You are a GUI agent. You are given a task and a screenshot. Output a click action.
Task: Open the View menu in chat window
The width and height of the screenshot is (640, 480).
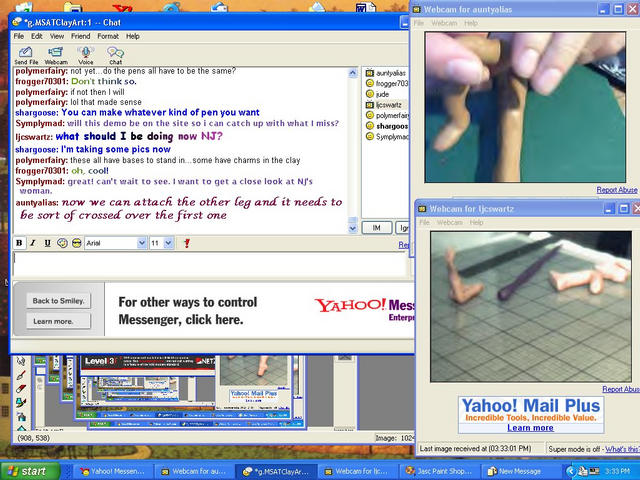click(x=57, y=36)
